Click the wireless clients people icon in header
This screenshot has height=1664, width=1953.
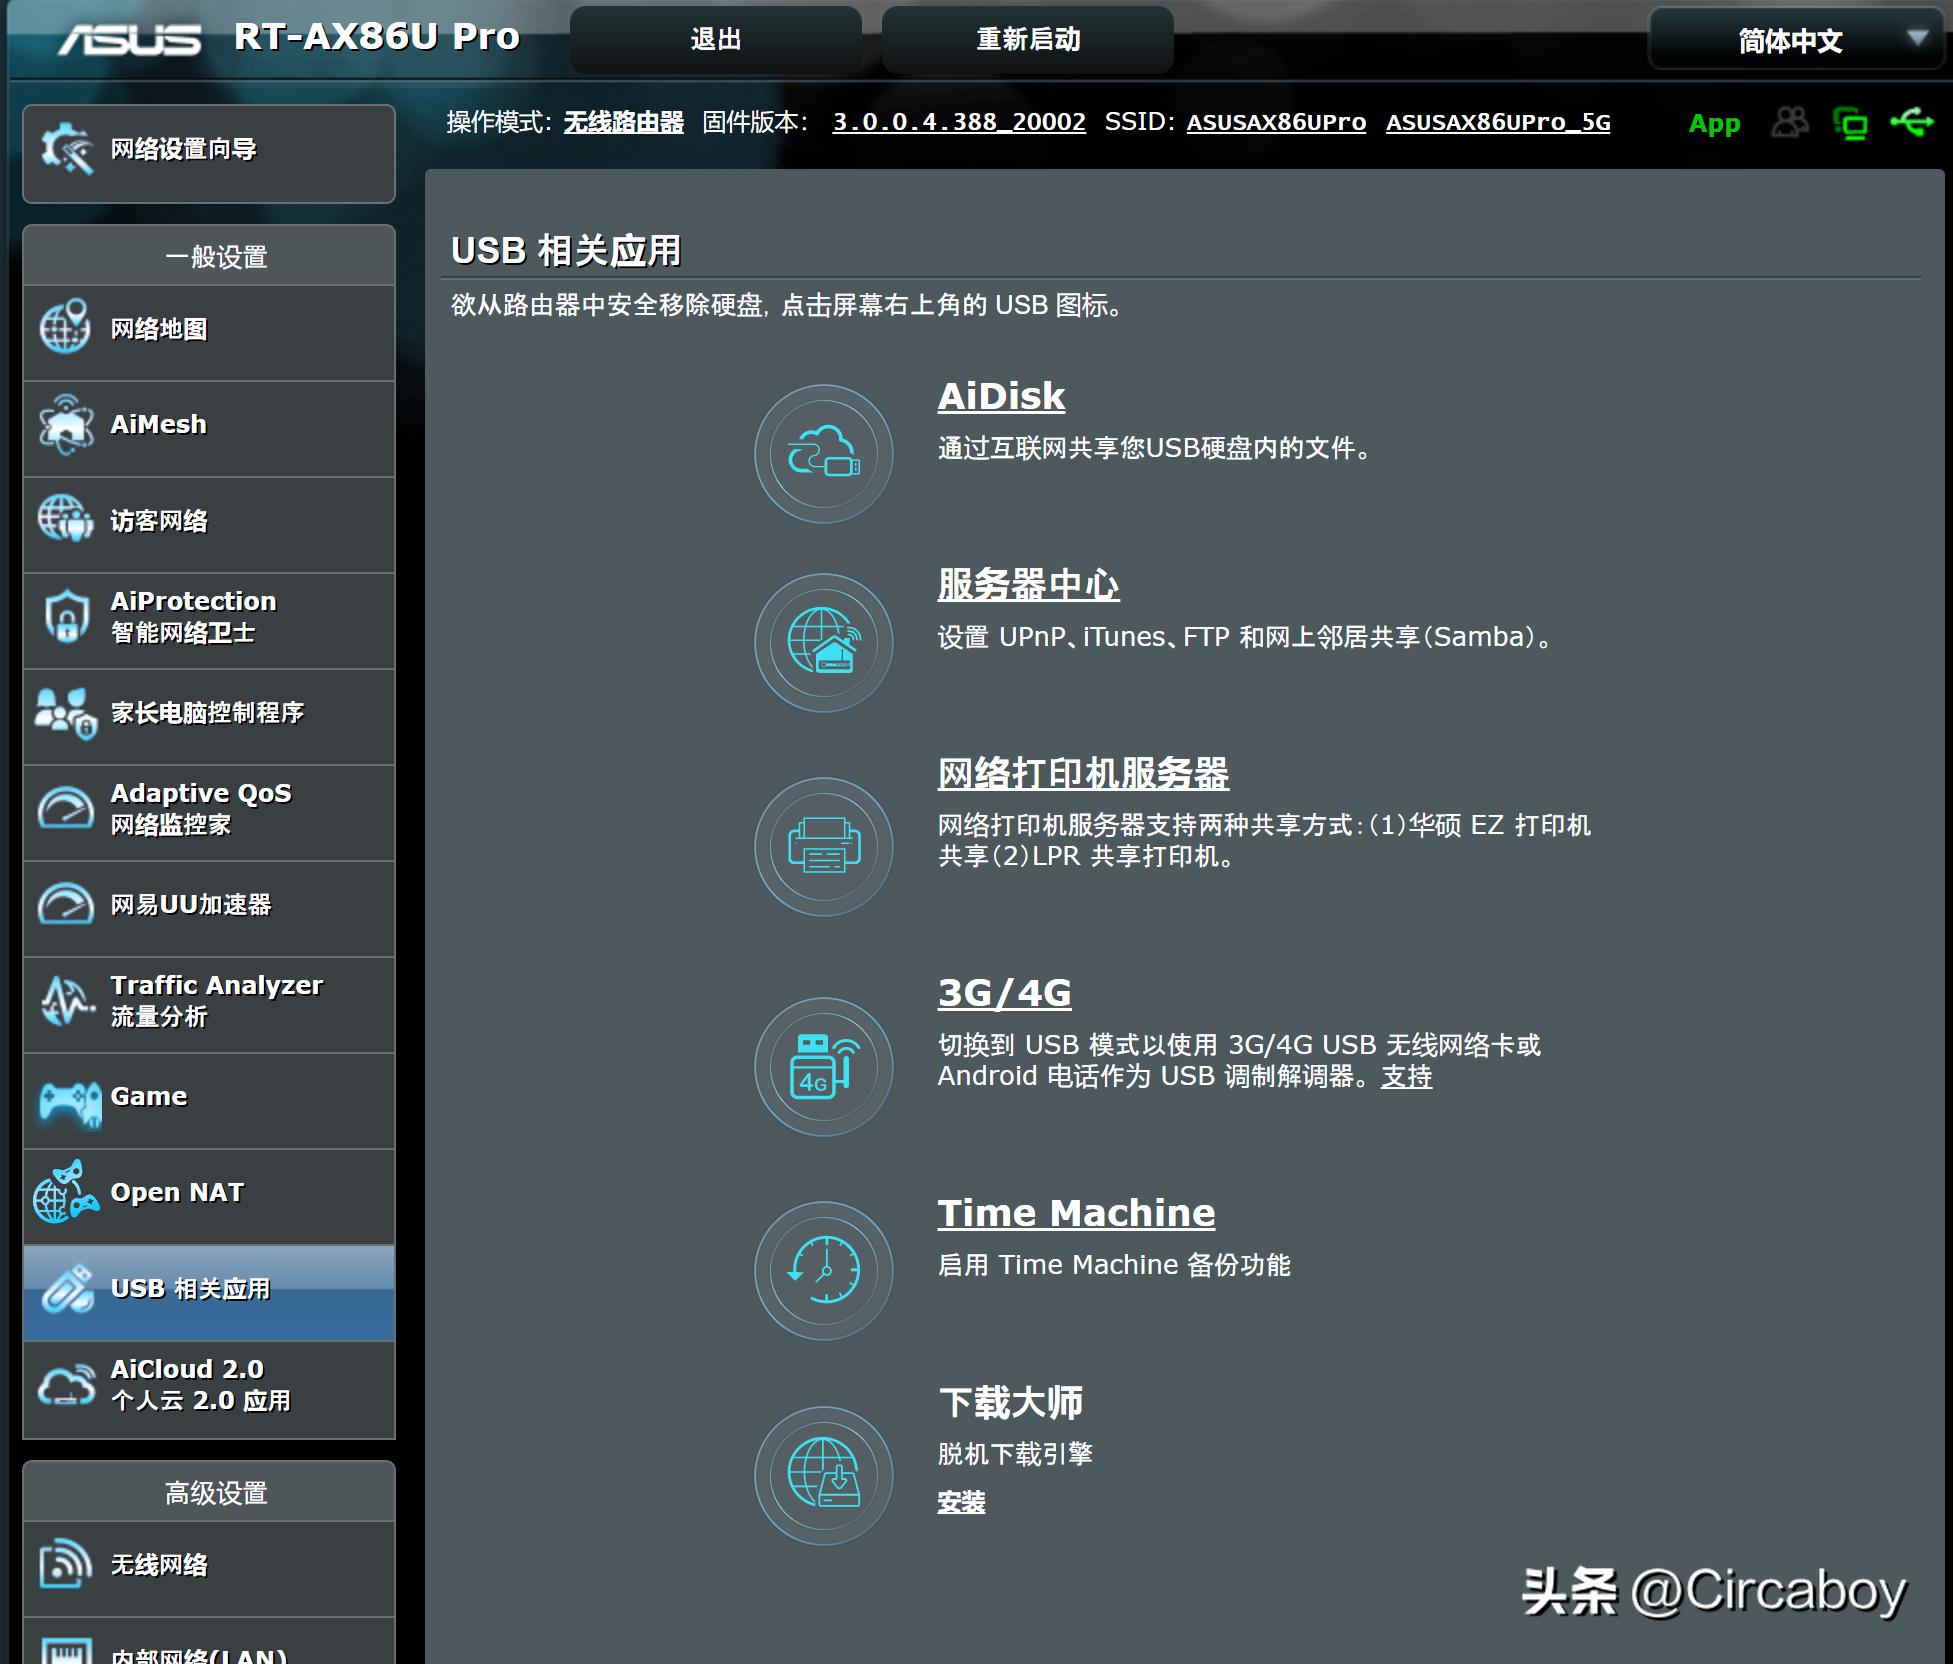[x=1790, y=122]
